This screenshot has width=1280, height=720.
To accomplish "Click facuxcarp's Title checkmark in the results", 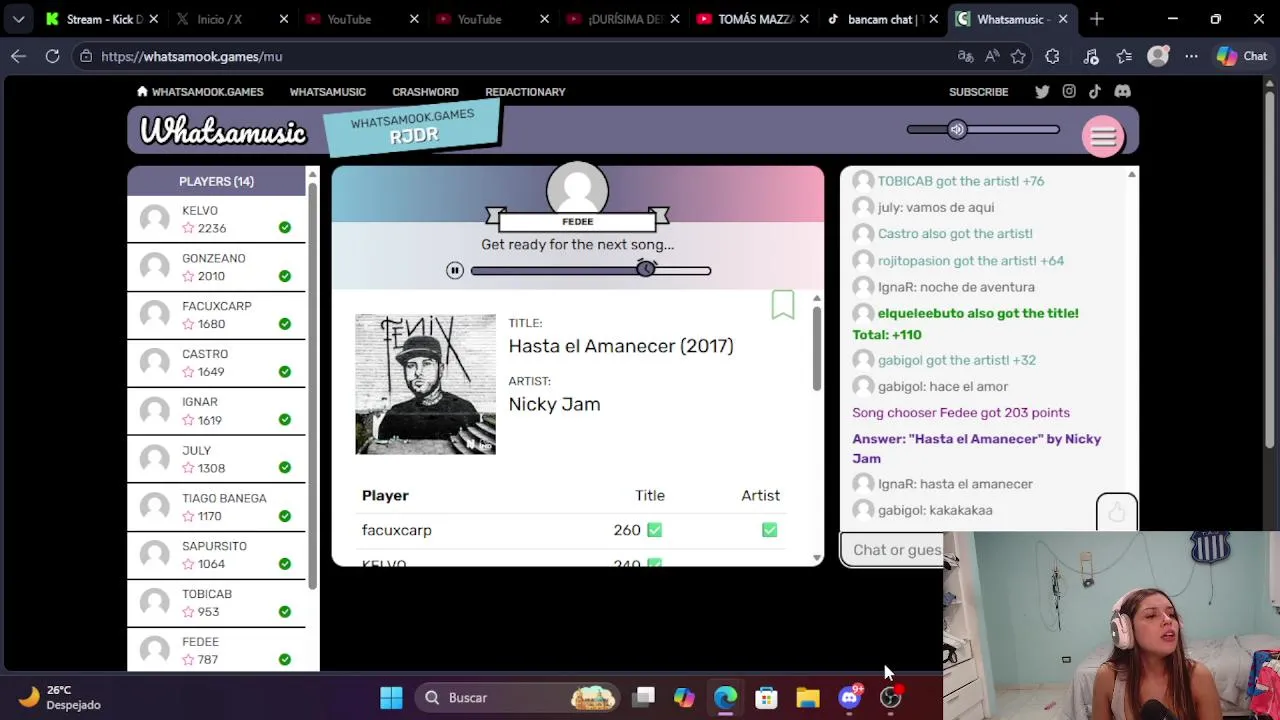I will point(654,530).
